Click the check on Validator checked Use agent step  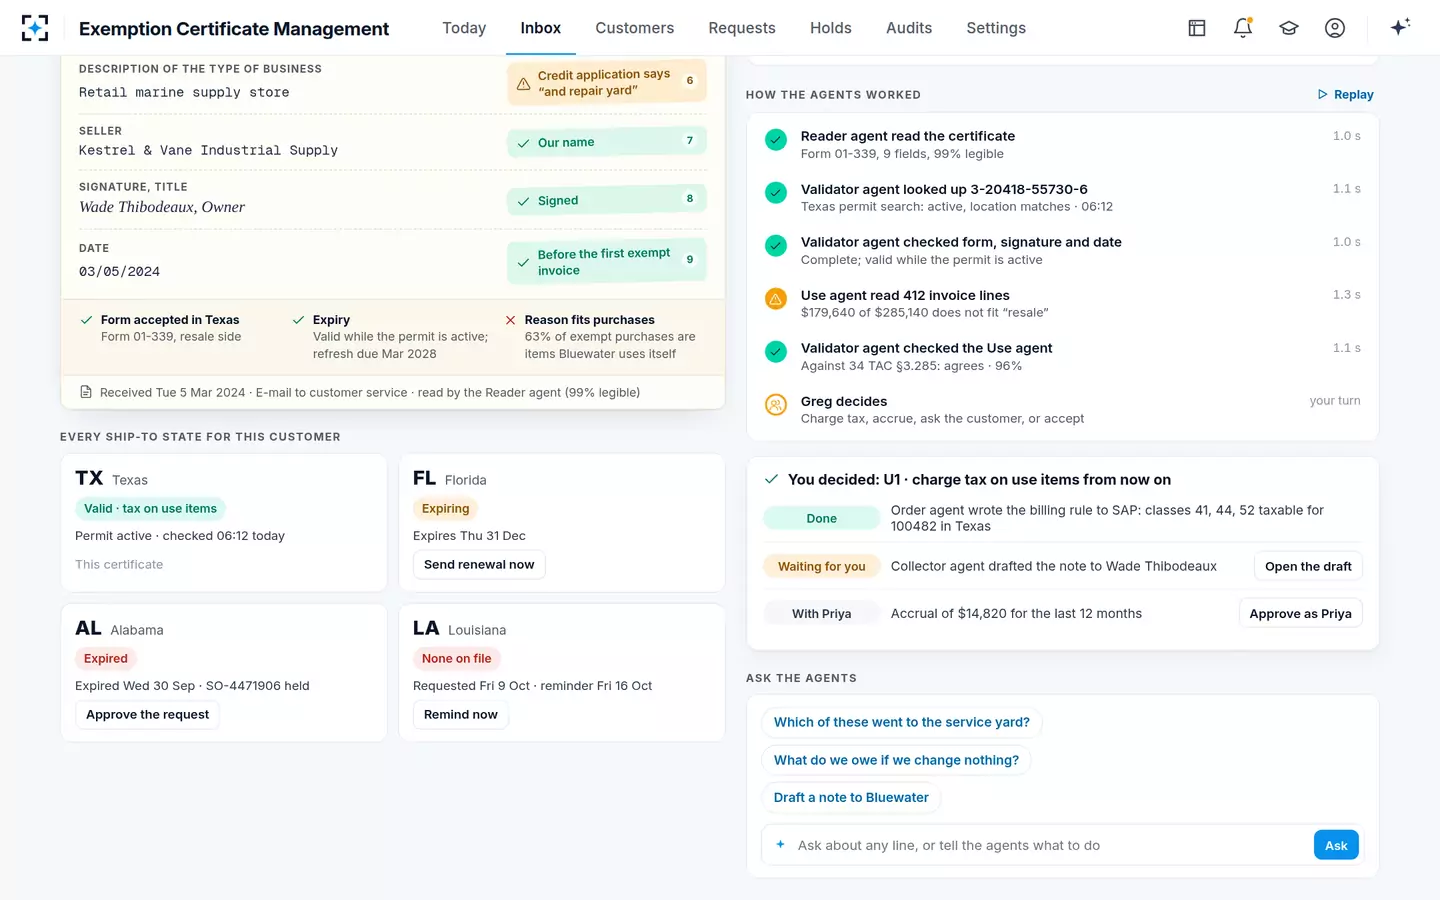[776, 352]
